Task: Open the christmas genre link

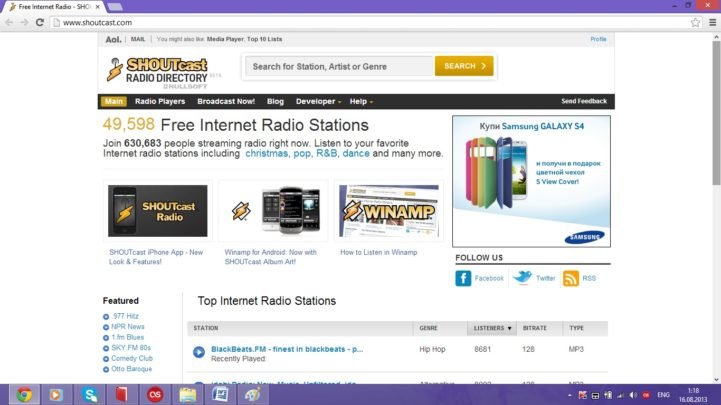Action: (266, 154)
